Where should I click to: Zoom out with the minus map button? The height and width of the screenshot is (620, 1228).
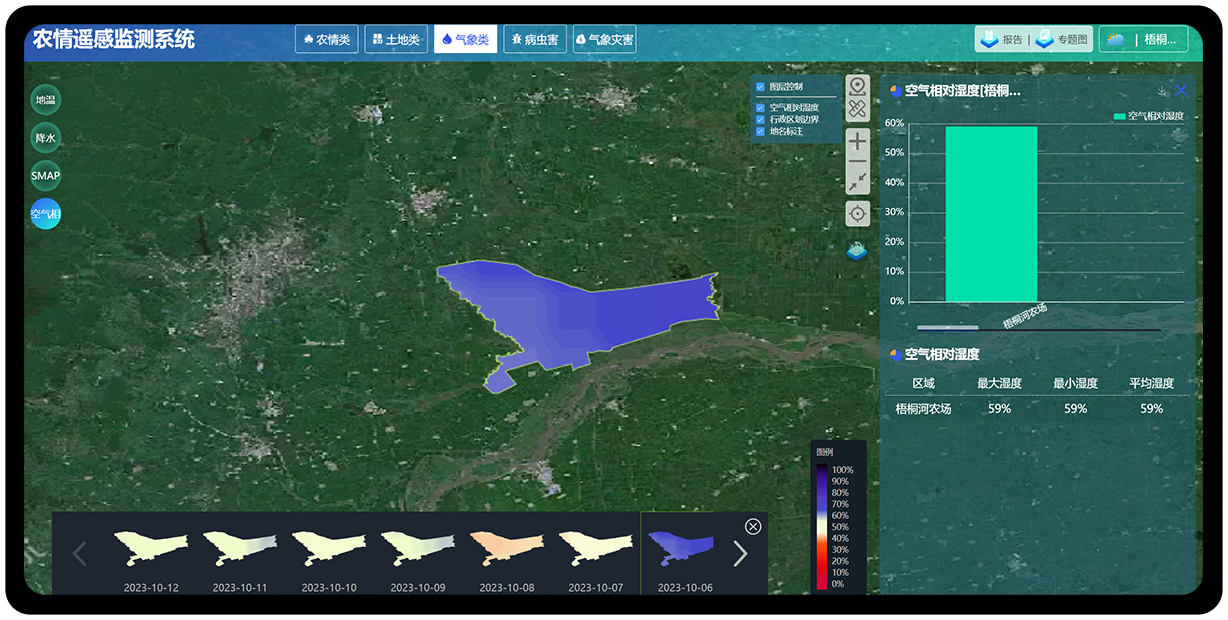857,162
